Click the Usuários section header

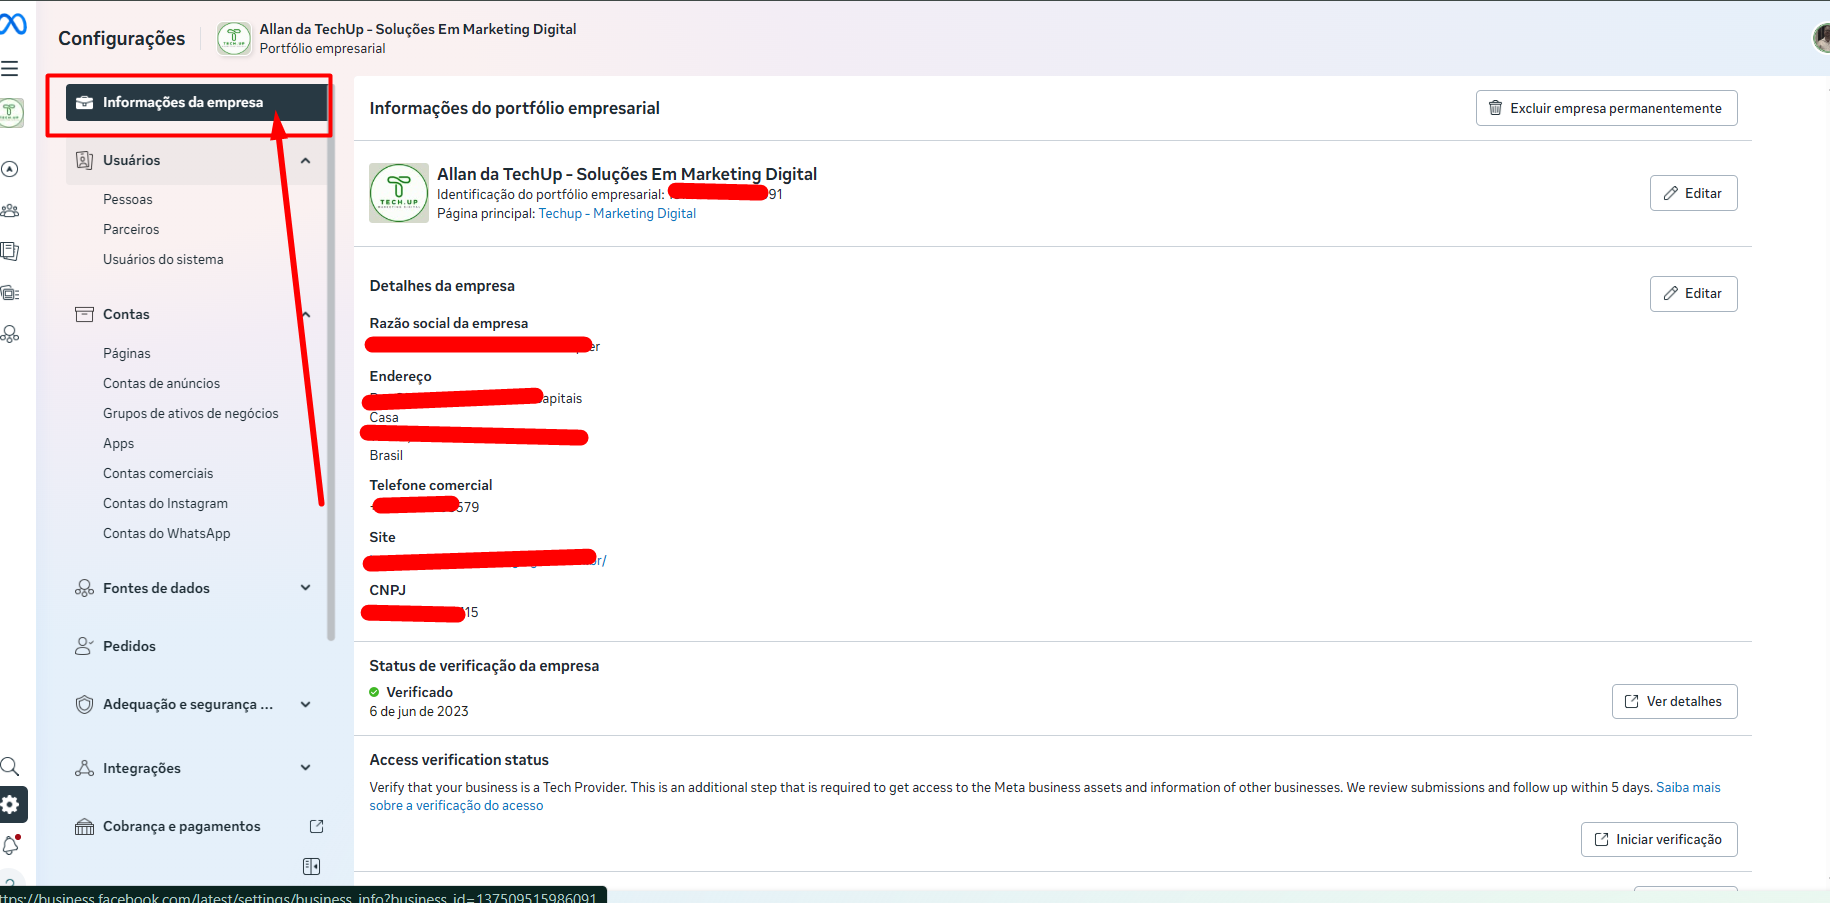pyautogui.click(x=196, y=160)
